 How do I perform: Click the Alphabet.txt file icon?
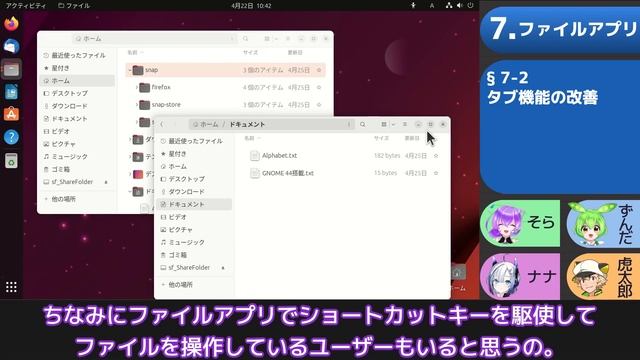[255, 156]
